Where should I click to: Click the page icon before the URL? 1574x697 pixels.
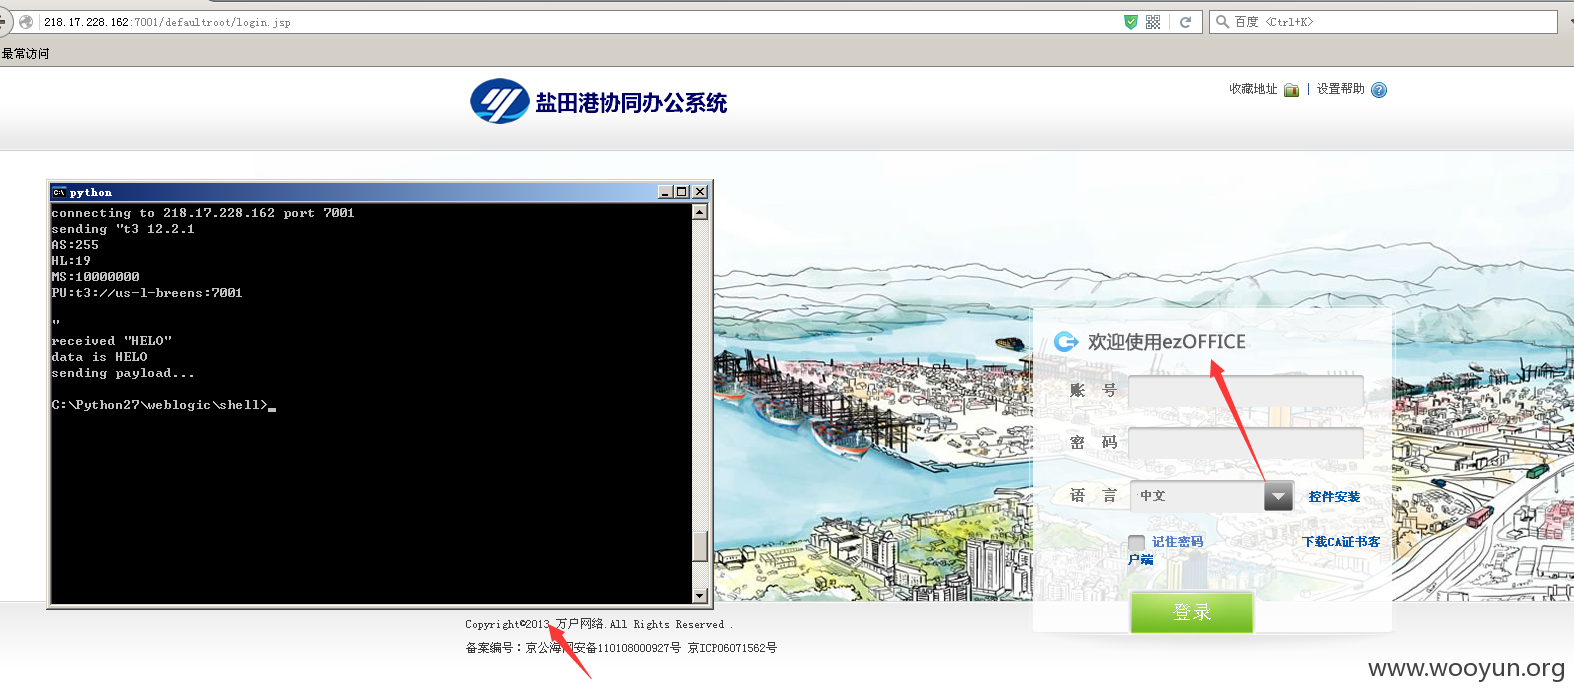pyautogui.click(x=26, y=22)
